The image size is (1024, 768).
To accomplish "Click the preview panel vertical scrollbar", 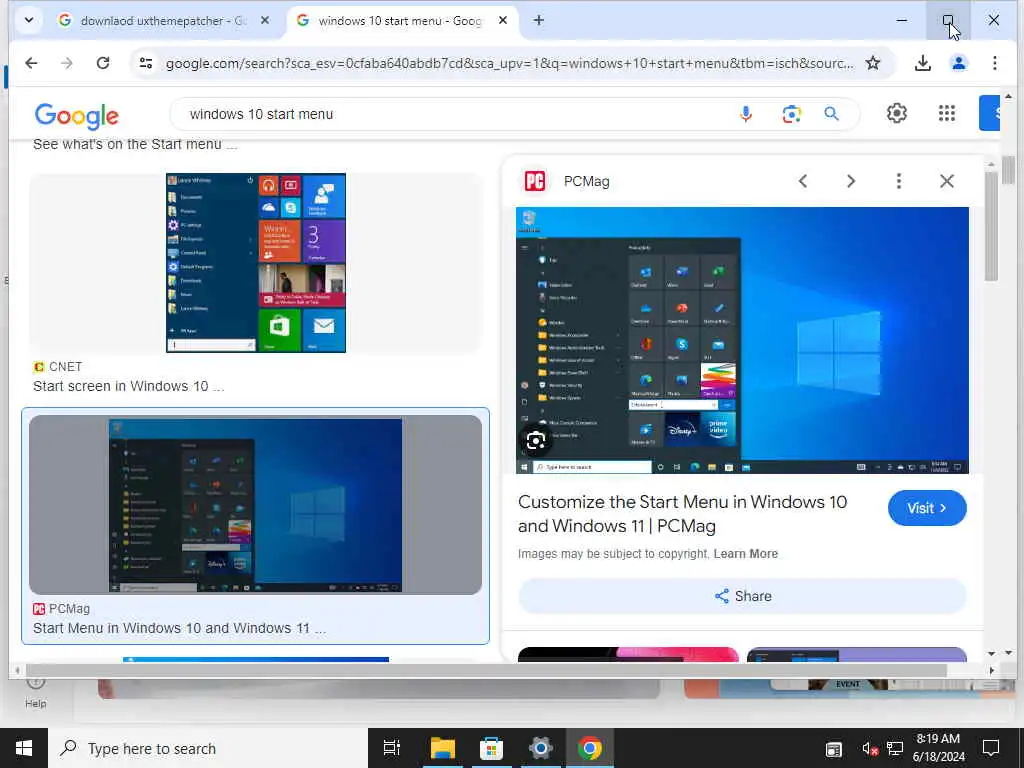I will click(x=991, y=225).
